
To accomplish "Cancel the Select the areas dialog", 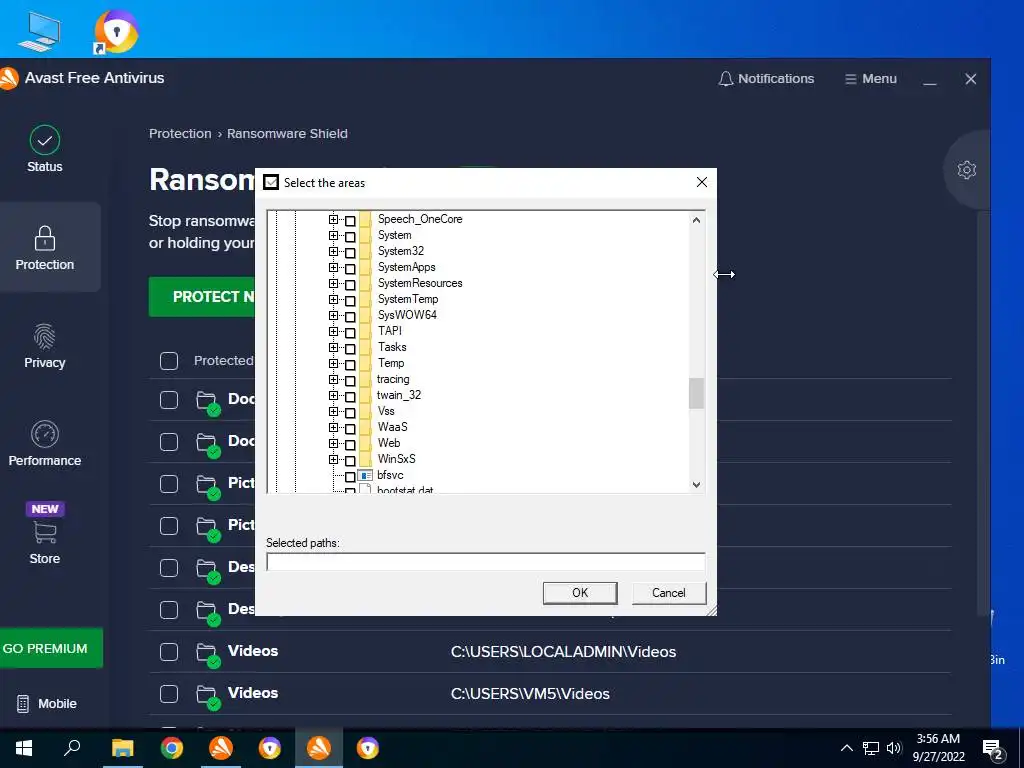I will point(669,593).
